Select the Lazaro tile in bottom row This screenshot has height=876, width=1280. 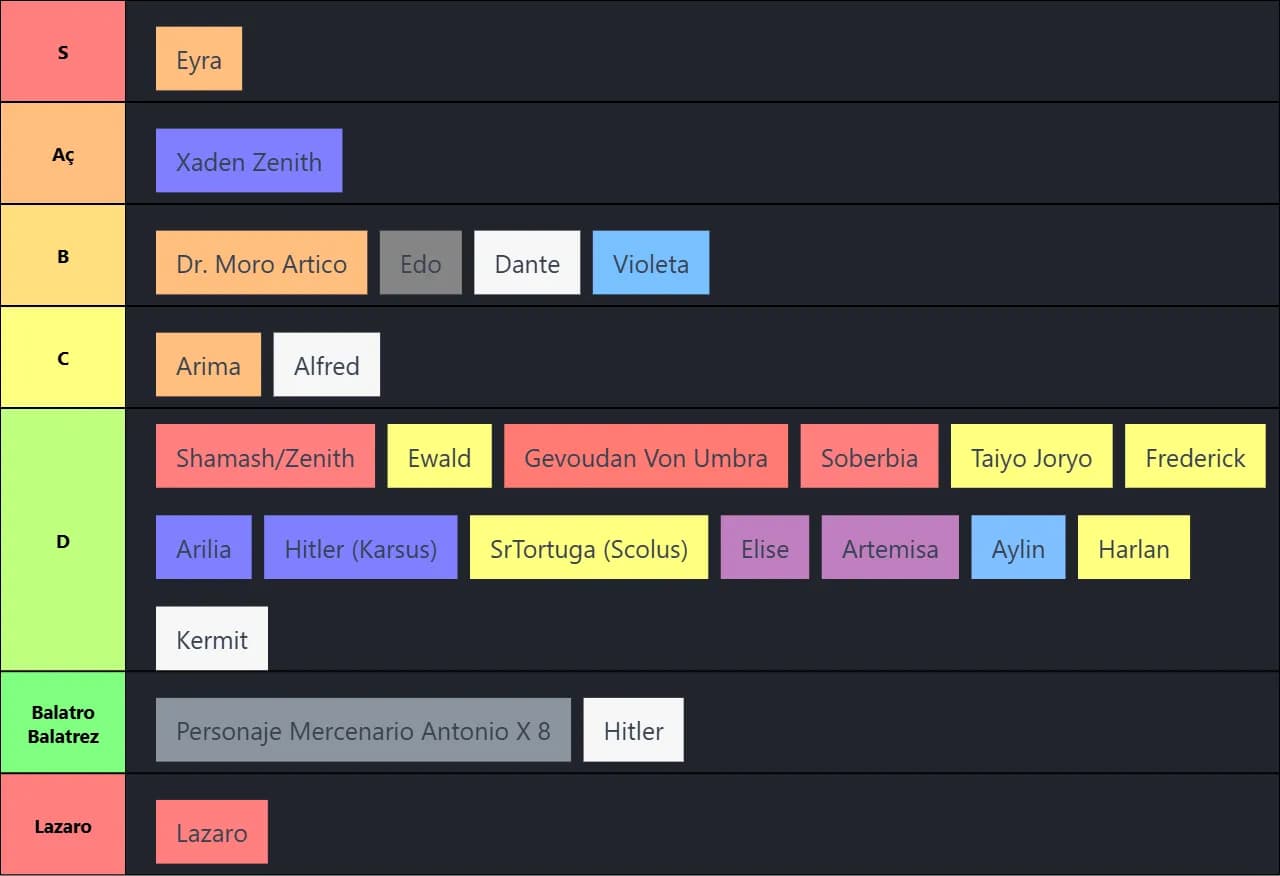point(212,832)
